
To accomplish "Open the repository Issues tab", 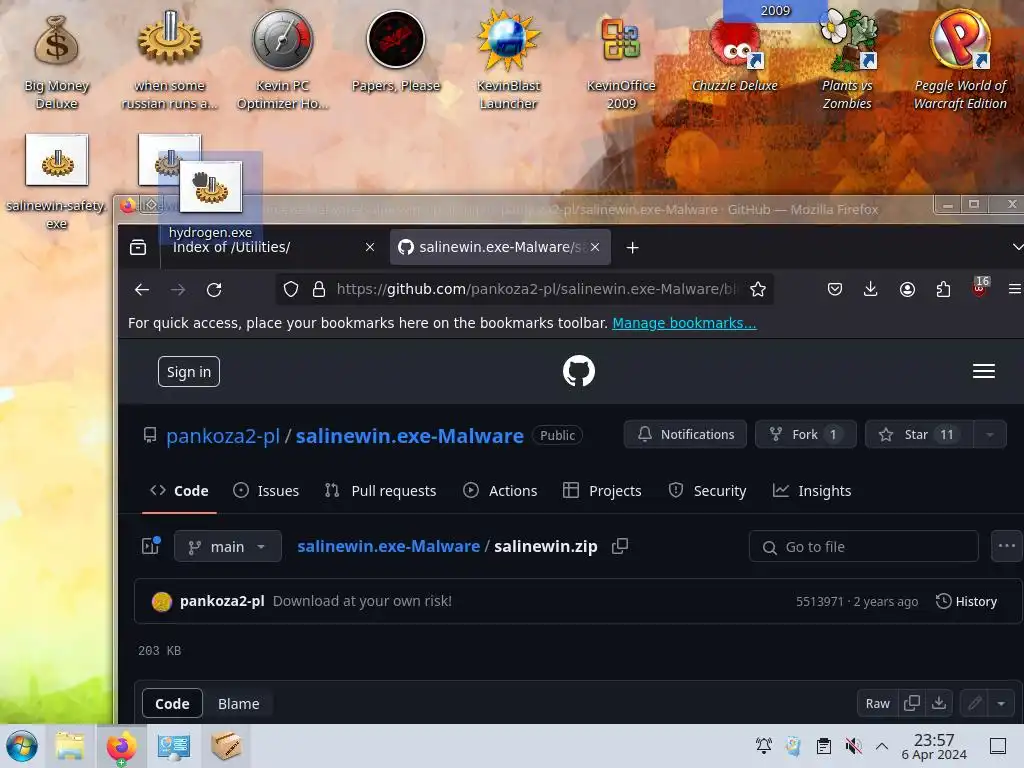I will [x=266, y=490].
